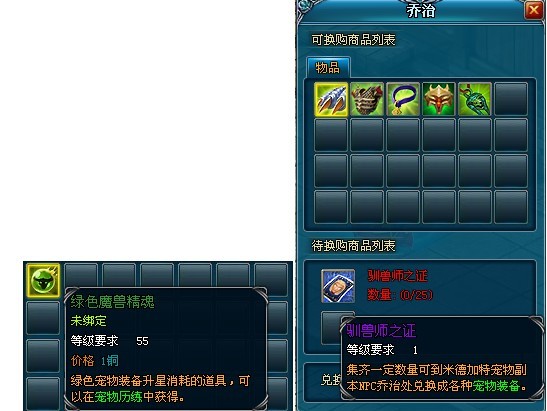Close the 乔治 shop window
The image size is (547, 411).
pos(534,10)
